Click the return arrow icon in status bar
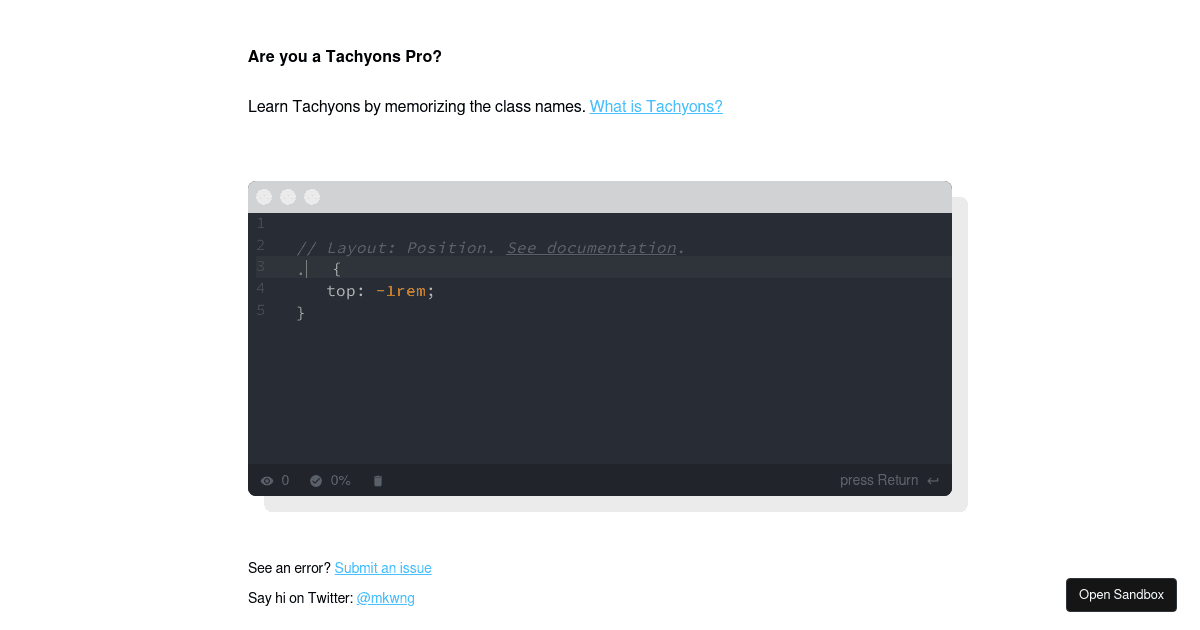The height and width of the screenshot is (630, 1200). pyautogui.click(x=933, y=480)
